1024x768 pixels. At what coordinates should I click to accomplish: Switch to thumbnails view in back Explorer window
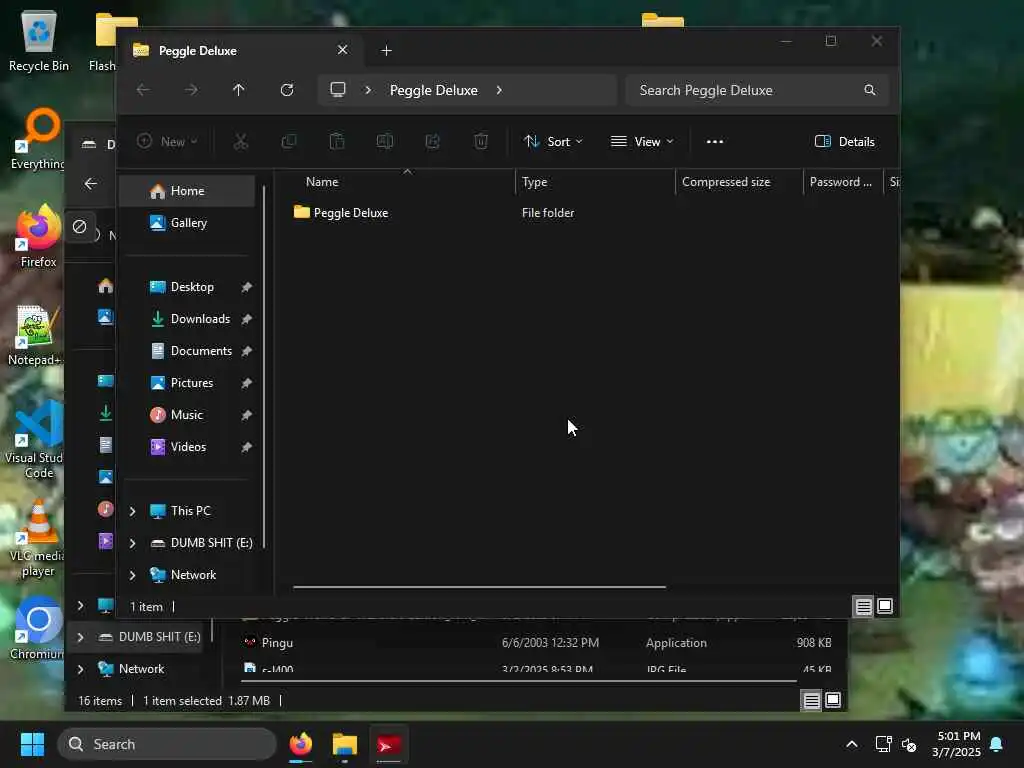(833, 701)
